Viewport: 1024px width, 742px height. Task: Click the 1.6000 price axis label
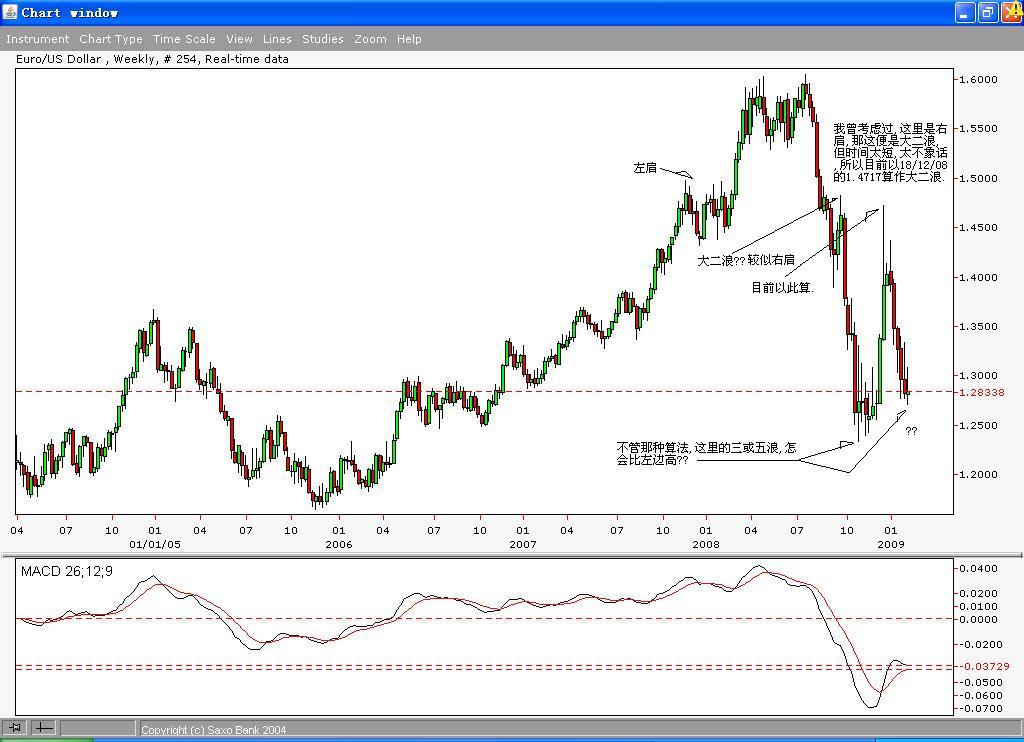[x=978, y=80]
